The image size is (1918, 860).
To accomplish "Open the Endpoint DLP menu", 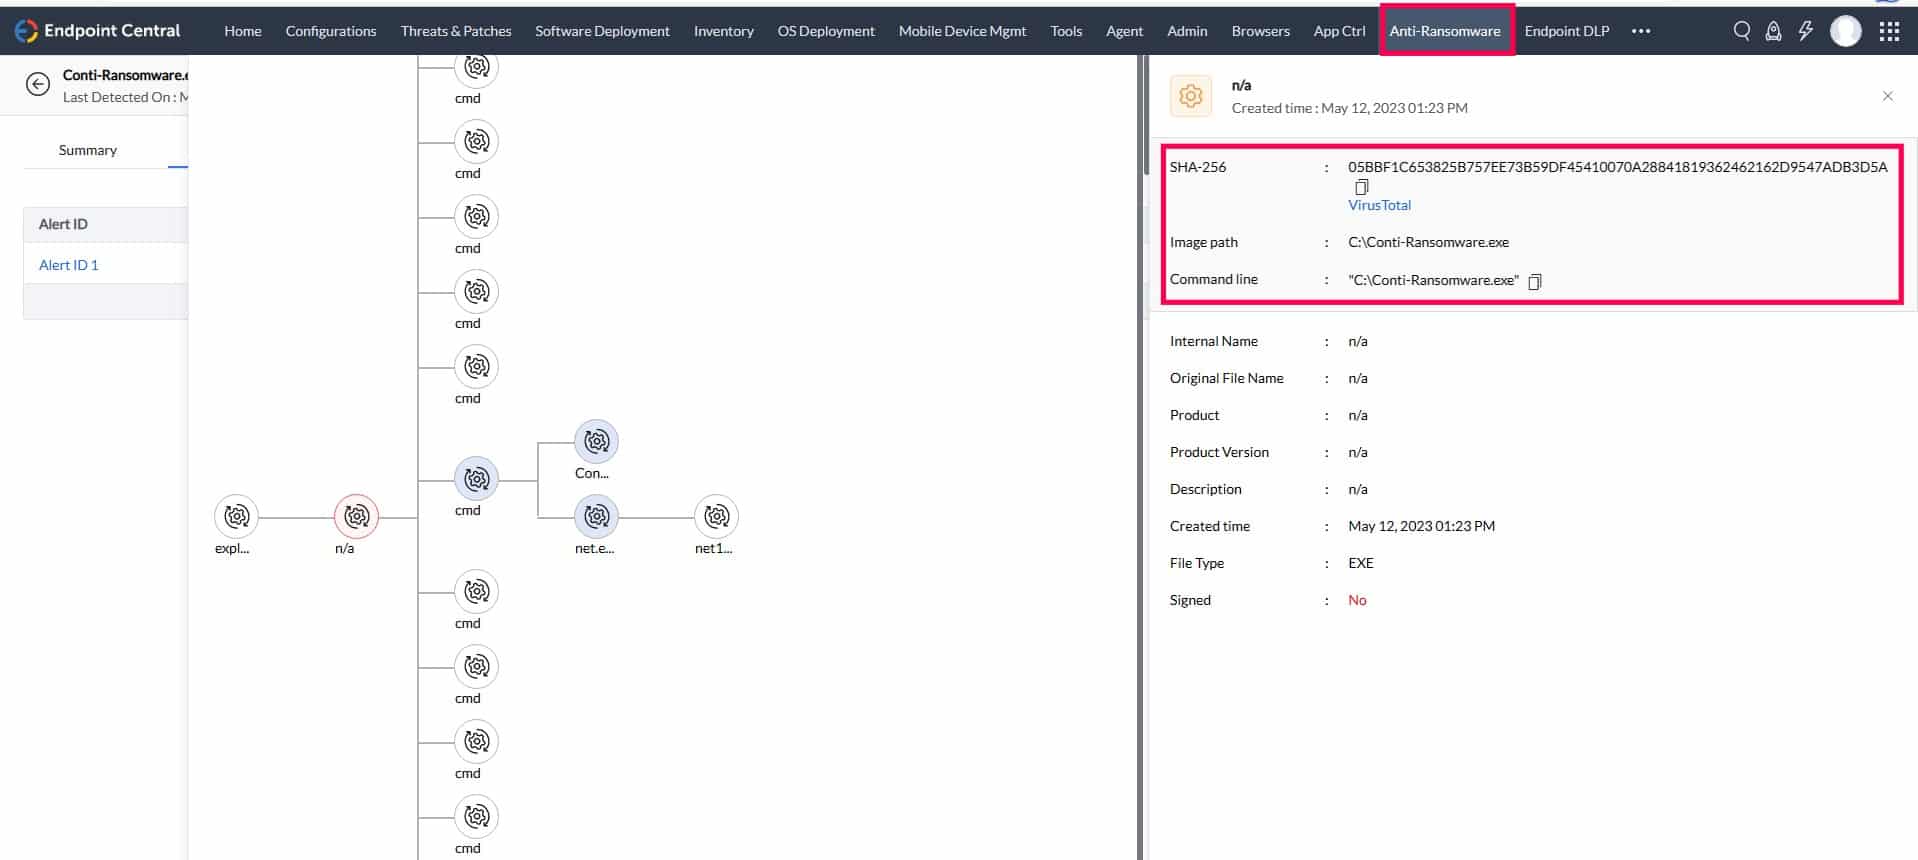I will pos(1567,31).
